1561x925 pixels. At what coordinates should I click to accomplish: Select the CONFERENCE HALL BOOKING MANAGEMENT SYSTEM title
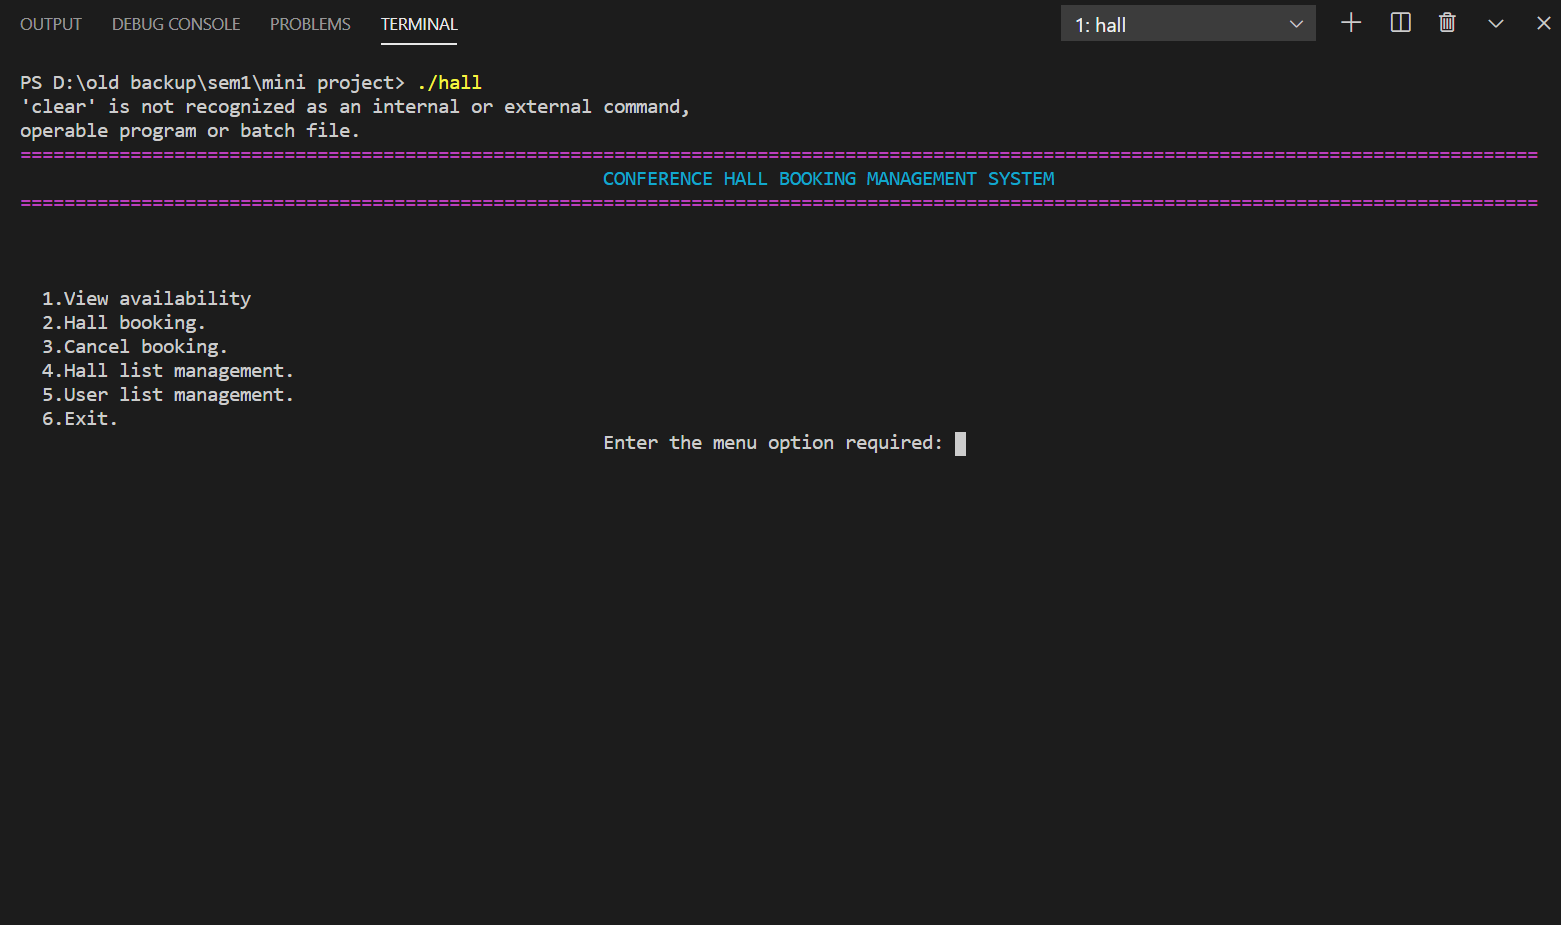tap(828, 178)
